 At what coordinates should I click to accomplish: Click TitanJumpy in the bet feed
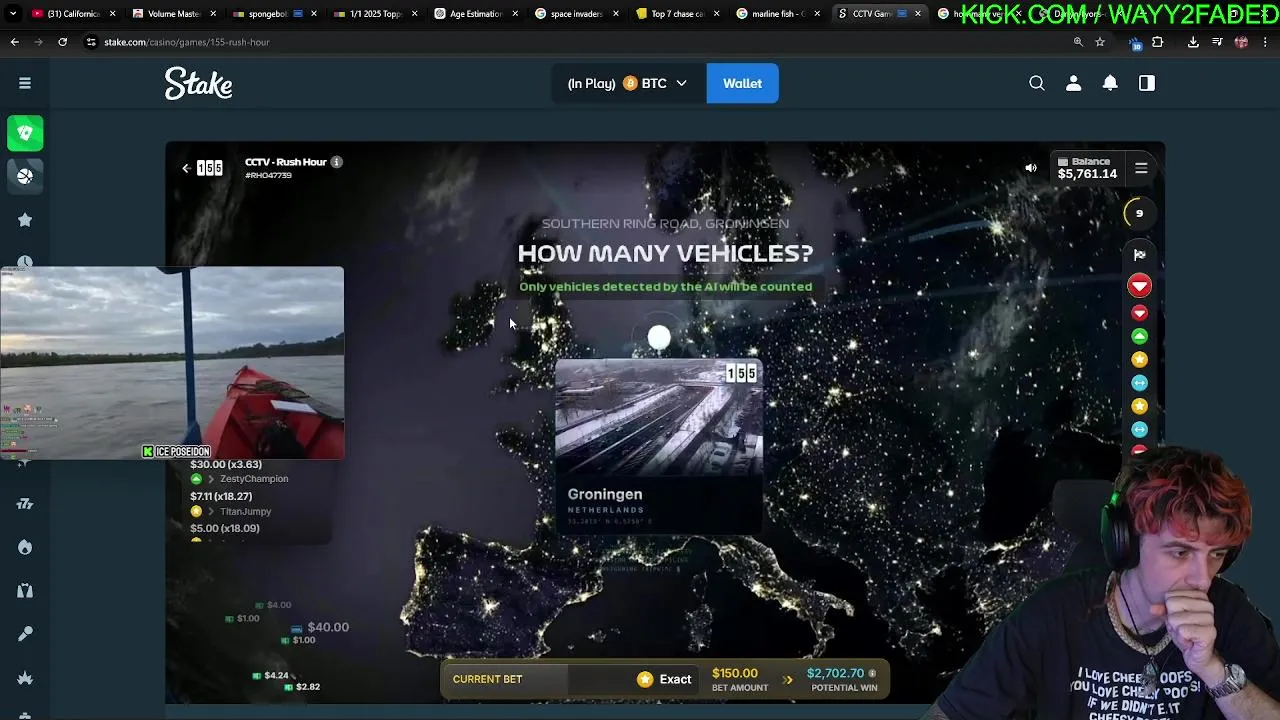point(245,511)
